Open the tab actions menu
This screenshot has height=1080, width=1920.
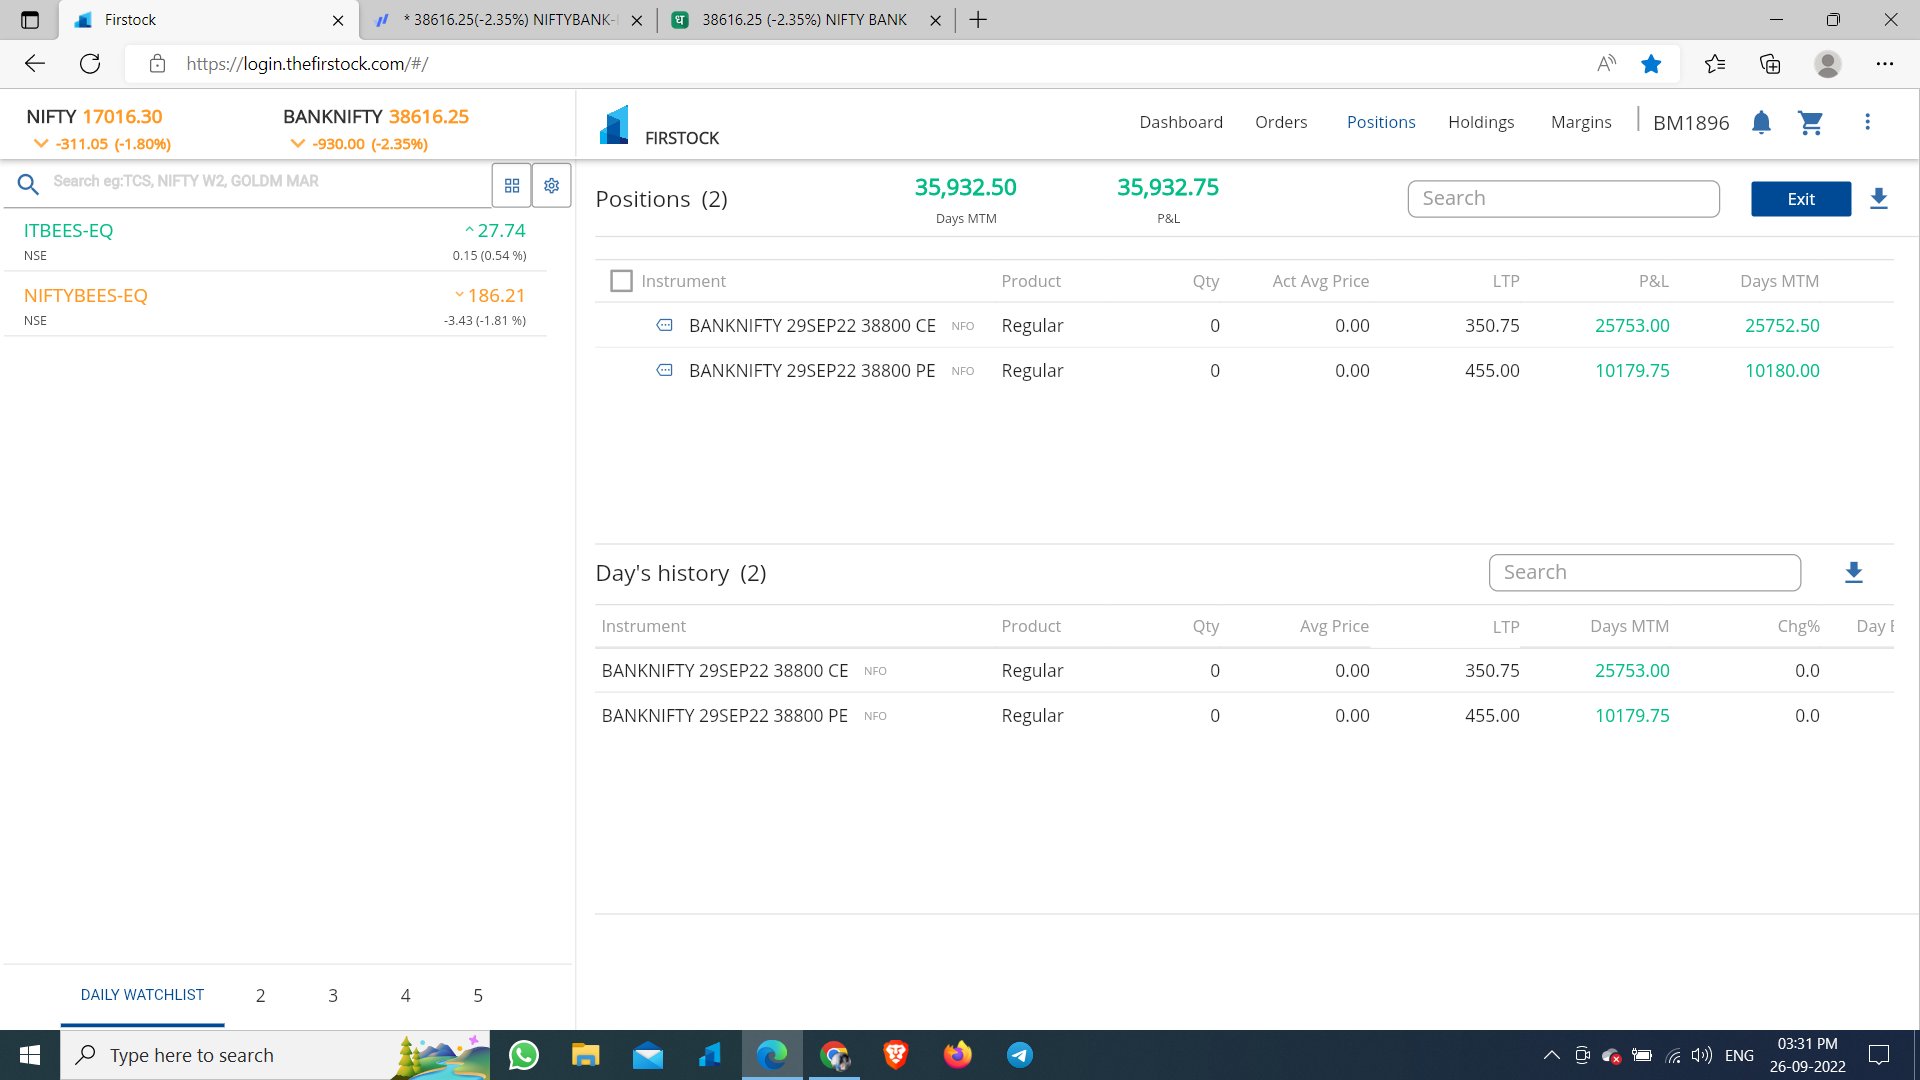pos(30,19)
